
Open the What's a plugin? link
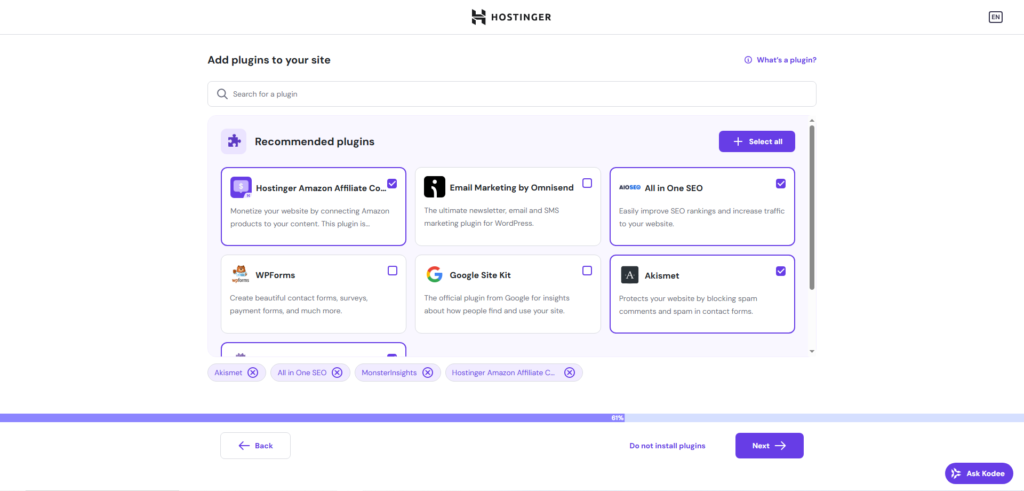786,59
